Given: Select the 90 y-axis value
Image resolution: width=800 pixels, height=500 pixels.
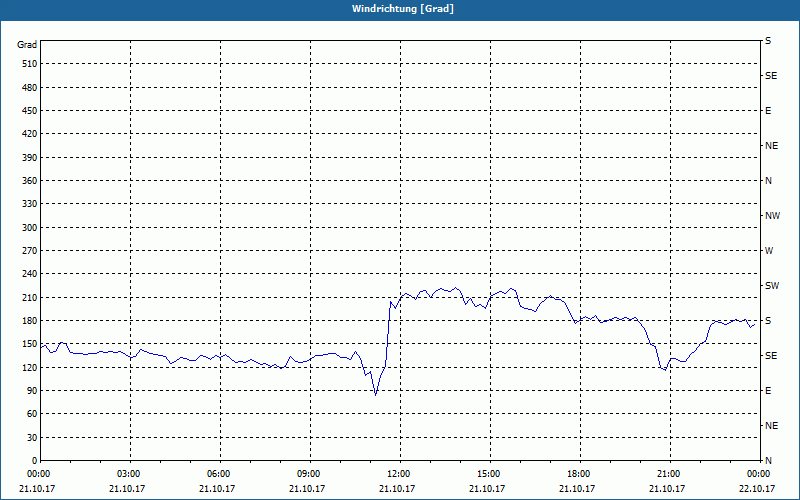Looking at the screenshot, I should coord(32,391).
